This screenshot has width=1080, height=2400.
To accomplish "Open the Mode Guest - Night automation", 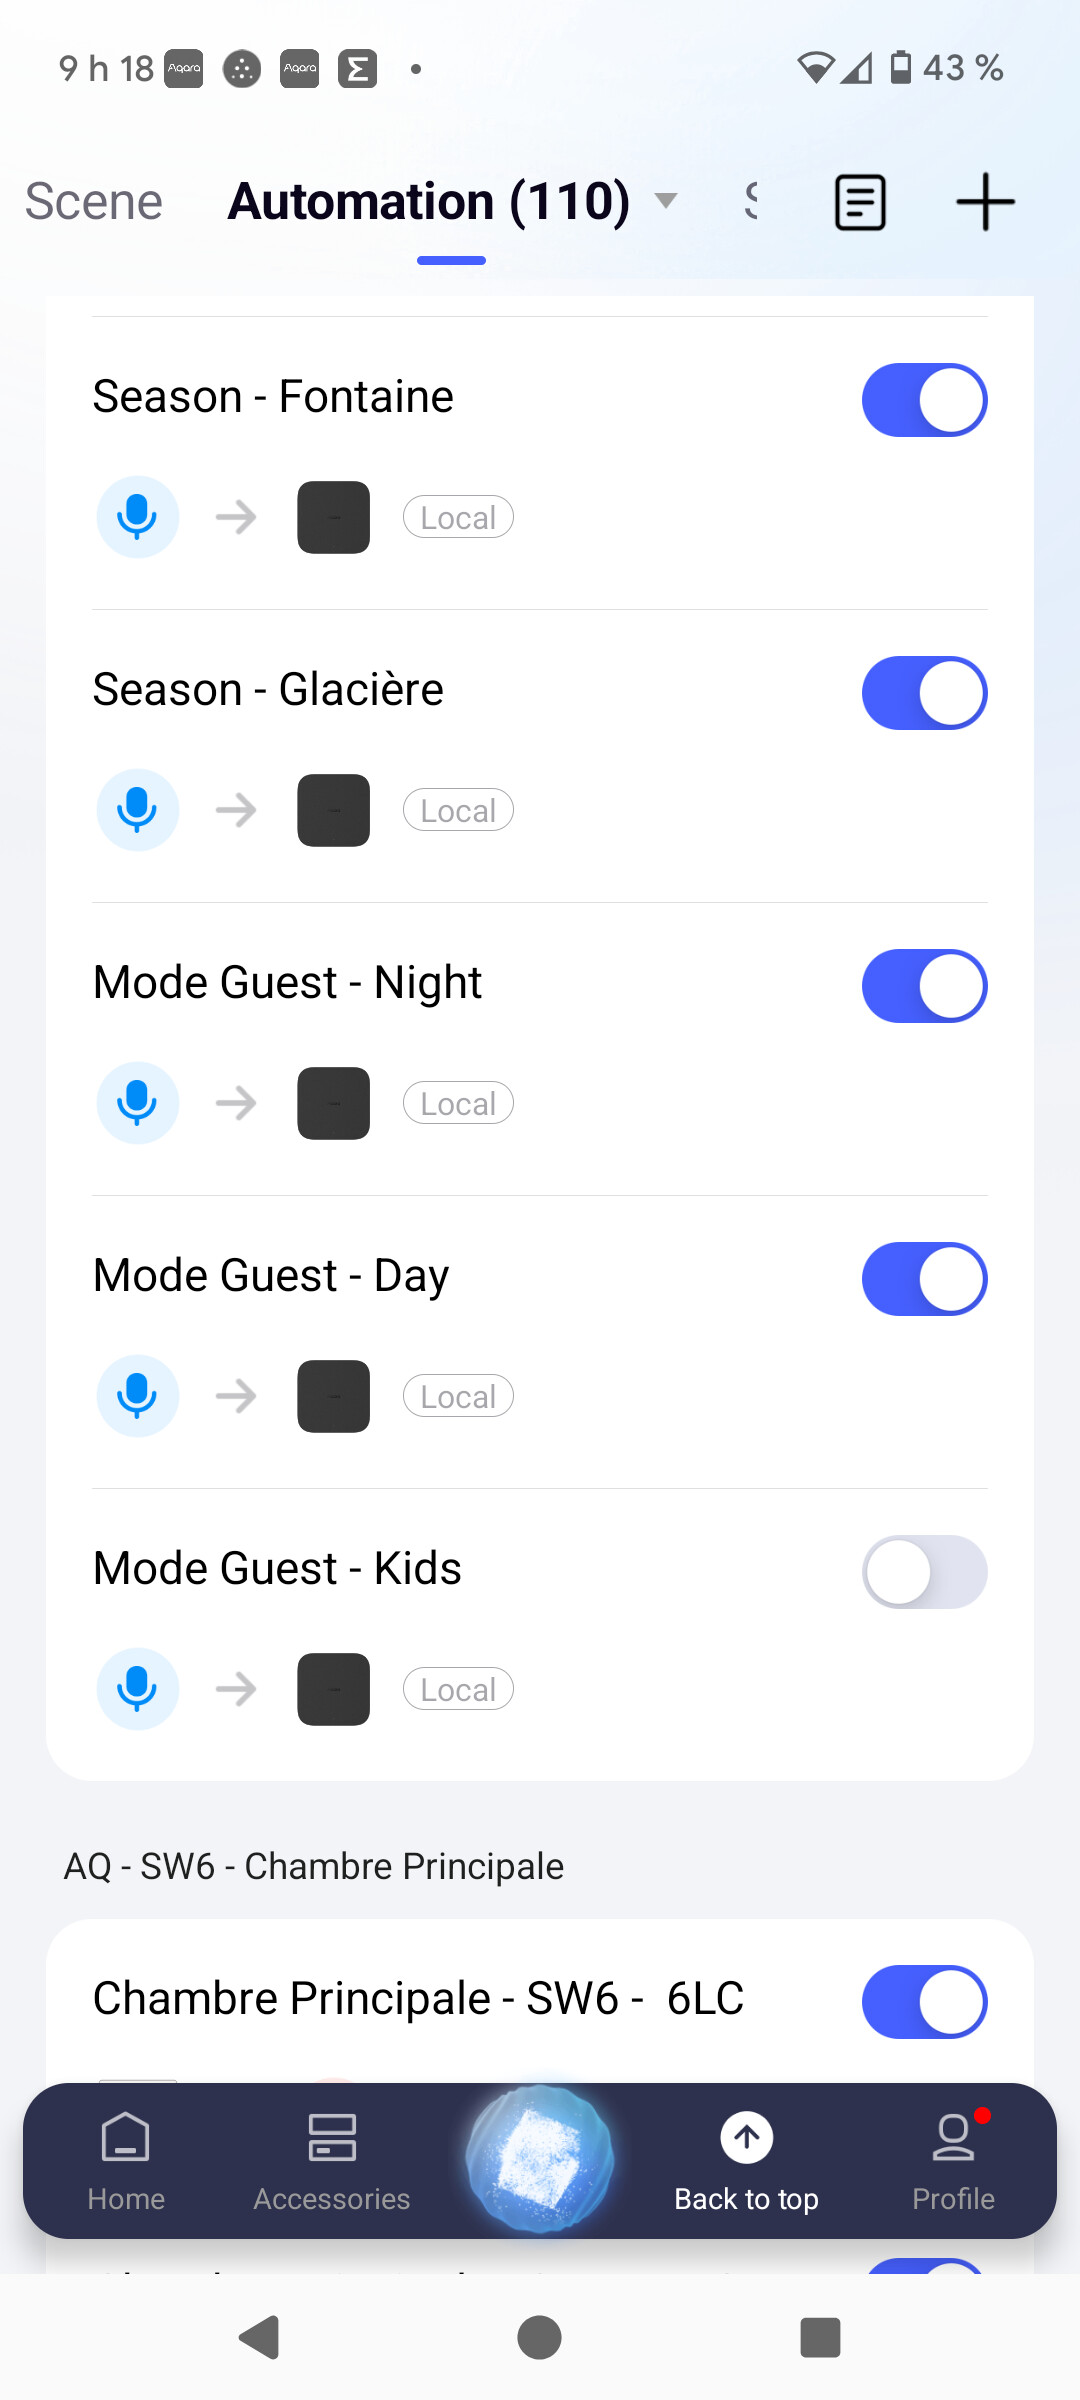I will click(288, 983).
